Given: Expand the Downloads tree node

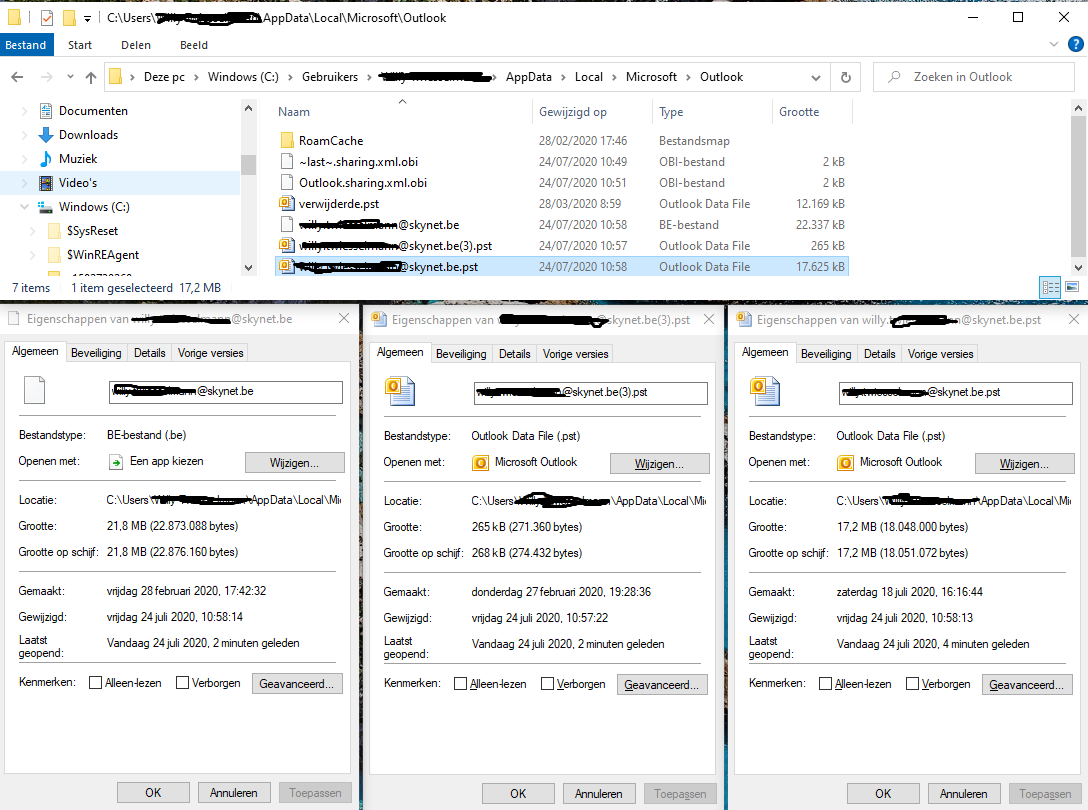Looking at the screenshot, I should tap(25, 135).
